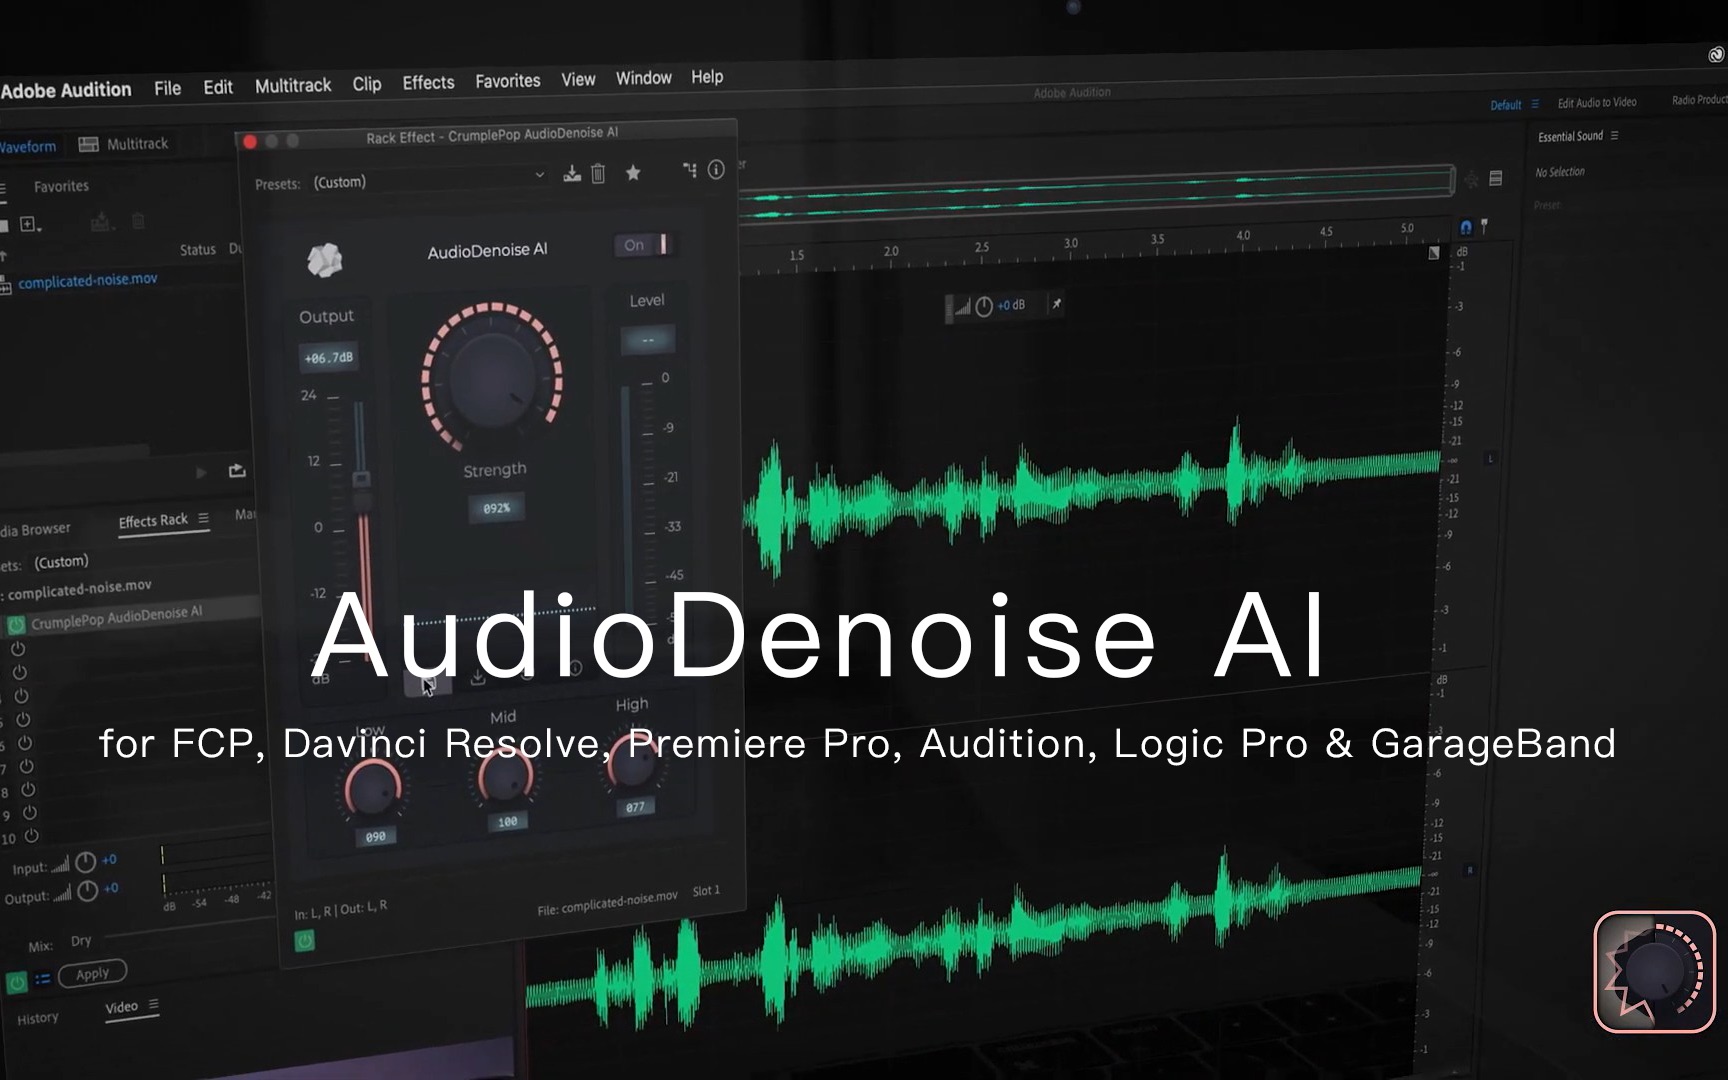Toggle power button for rack slot 8
This screenshot has height=1080, width=1728.
28,790
